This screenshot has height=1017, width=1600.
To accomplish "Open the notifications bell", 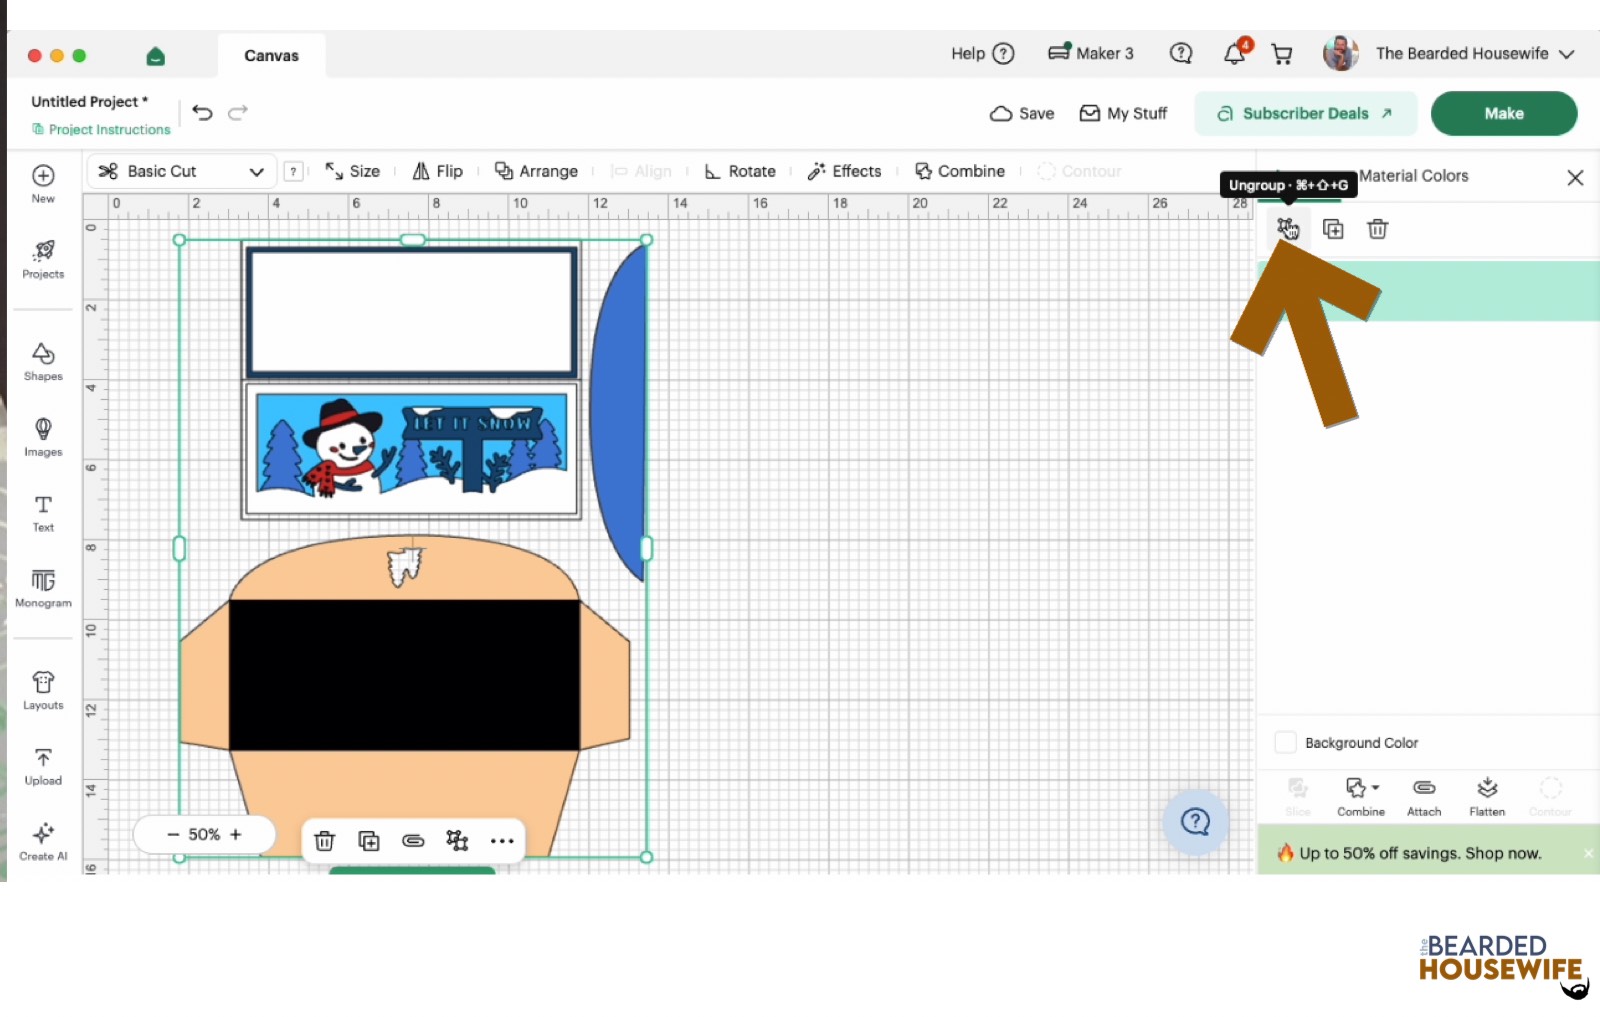I will pos(1235,53).
